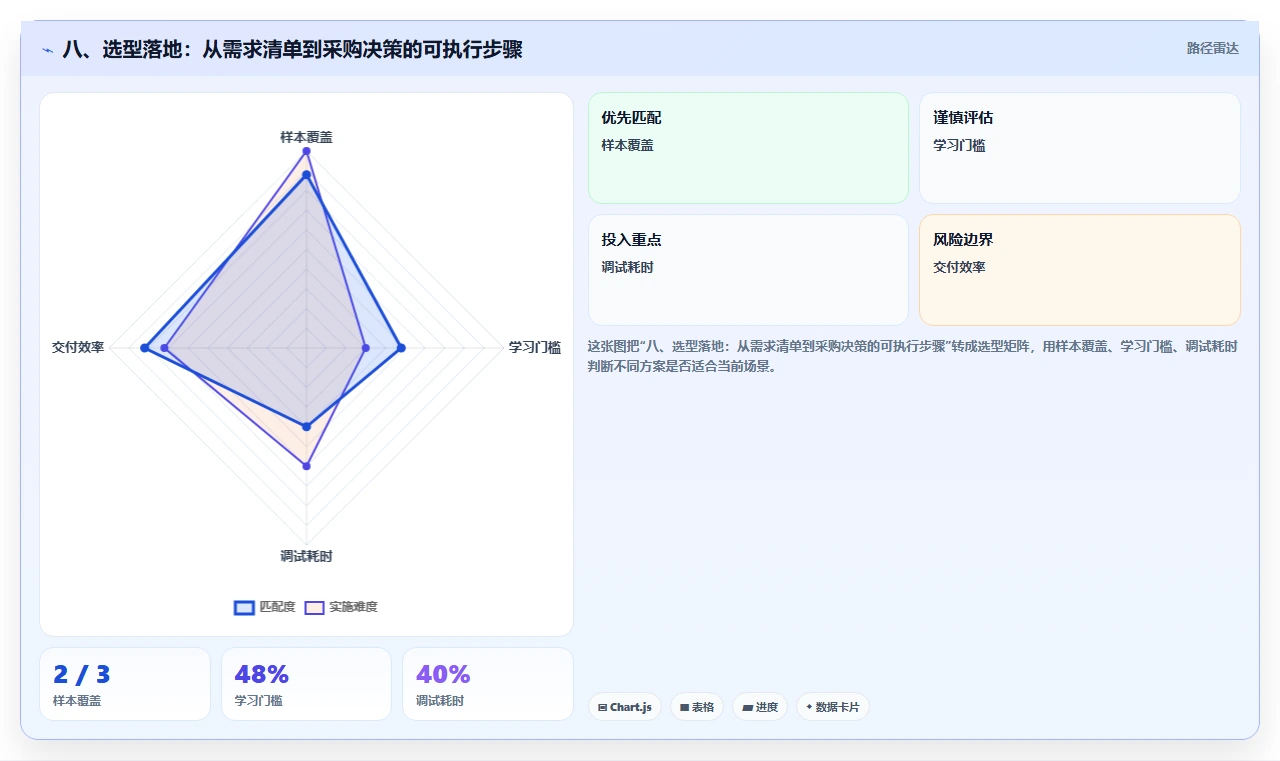
Task: Select the page title starting with 八、选型落地
Action: point(292,49)
